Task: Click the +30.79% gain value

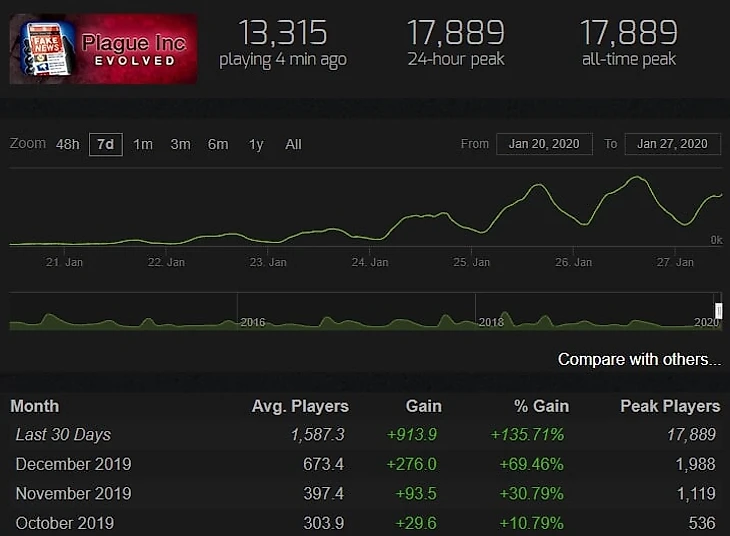Action: pyautogui.click(x=531, y=494)
